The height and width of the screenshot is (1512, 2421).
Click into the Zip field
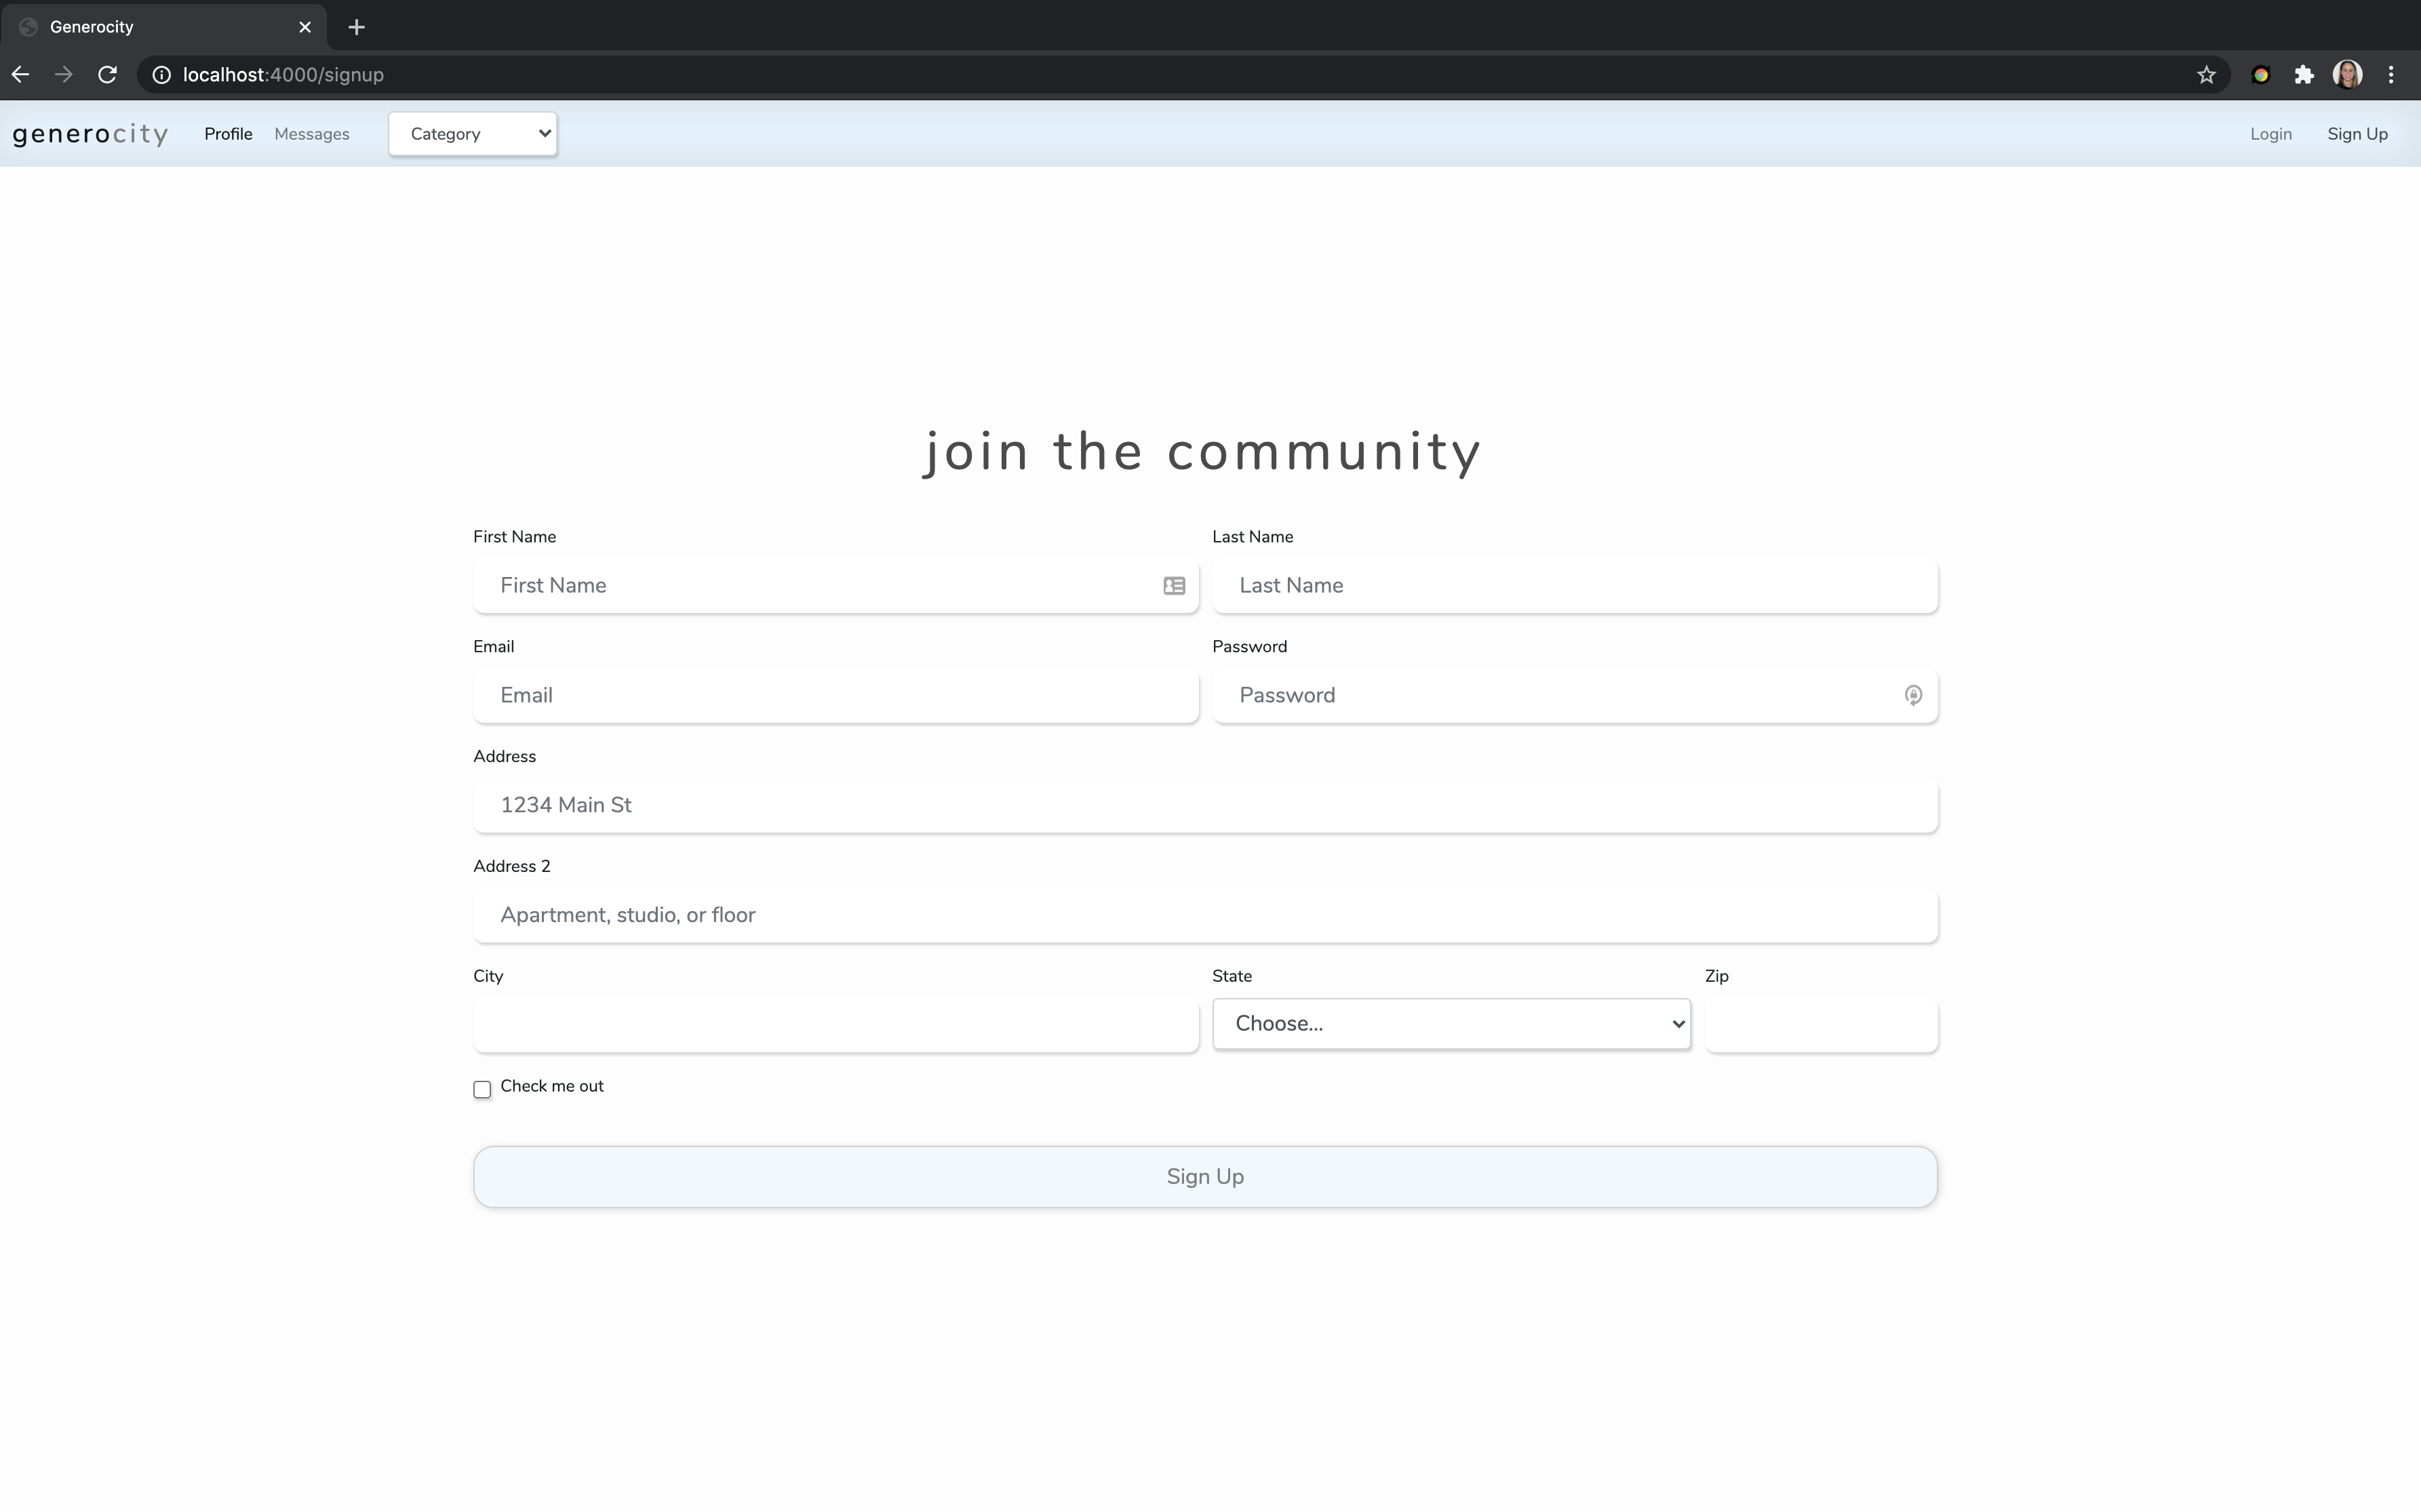1820,1025
